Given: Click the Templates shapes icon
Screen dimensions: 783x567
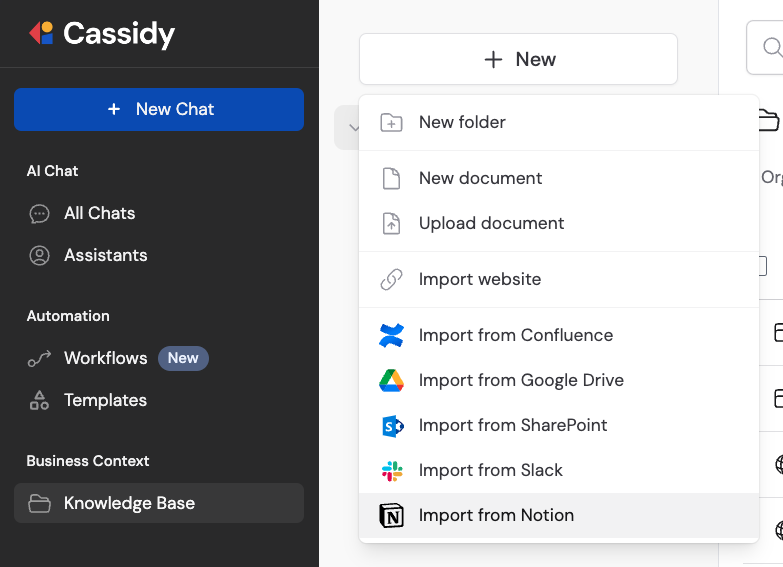Looking at the screenshot, I should 39,401.
